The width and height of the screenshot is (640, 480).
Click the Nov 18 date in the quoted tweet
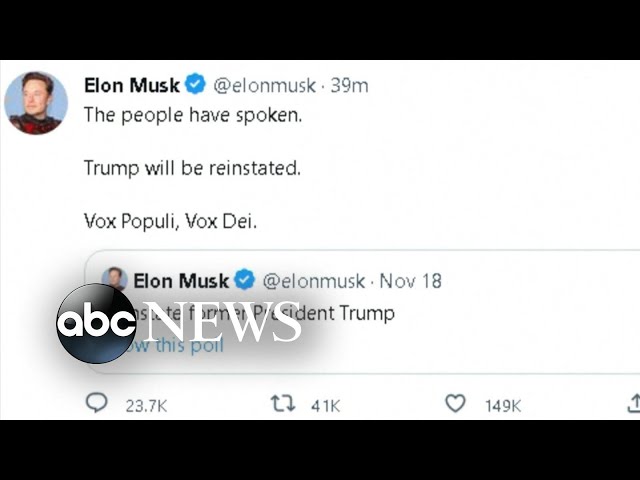[x=410, y=281]
